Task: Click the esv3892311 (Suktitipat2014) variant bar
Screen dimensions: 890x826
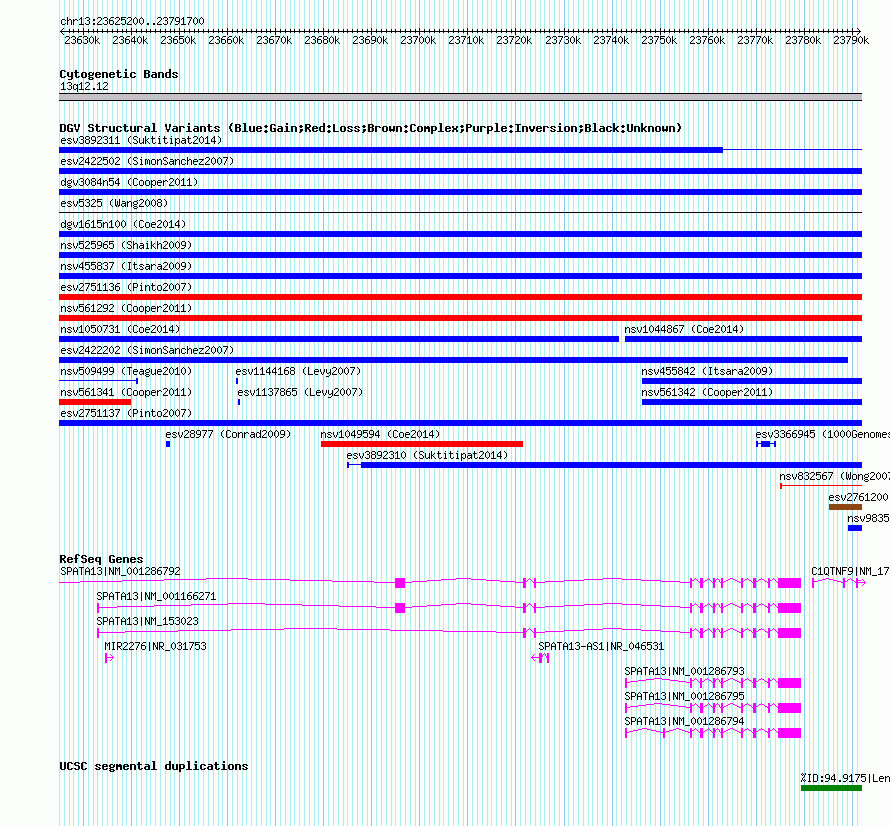Action: pyautogui.click(x=460, y=150)
